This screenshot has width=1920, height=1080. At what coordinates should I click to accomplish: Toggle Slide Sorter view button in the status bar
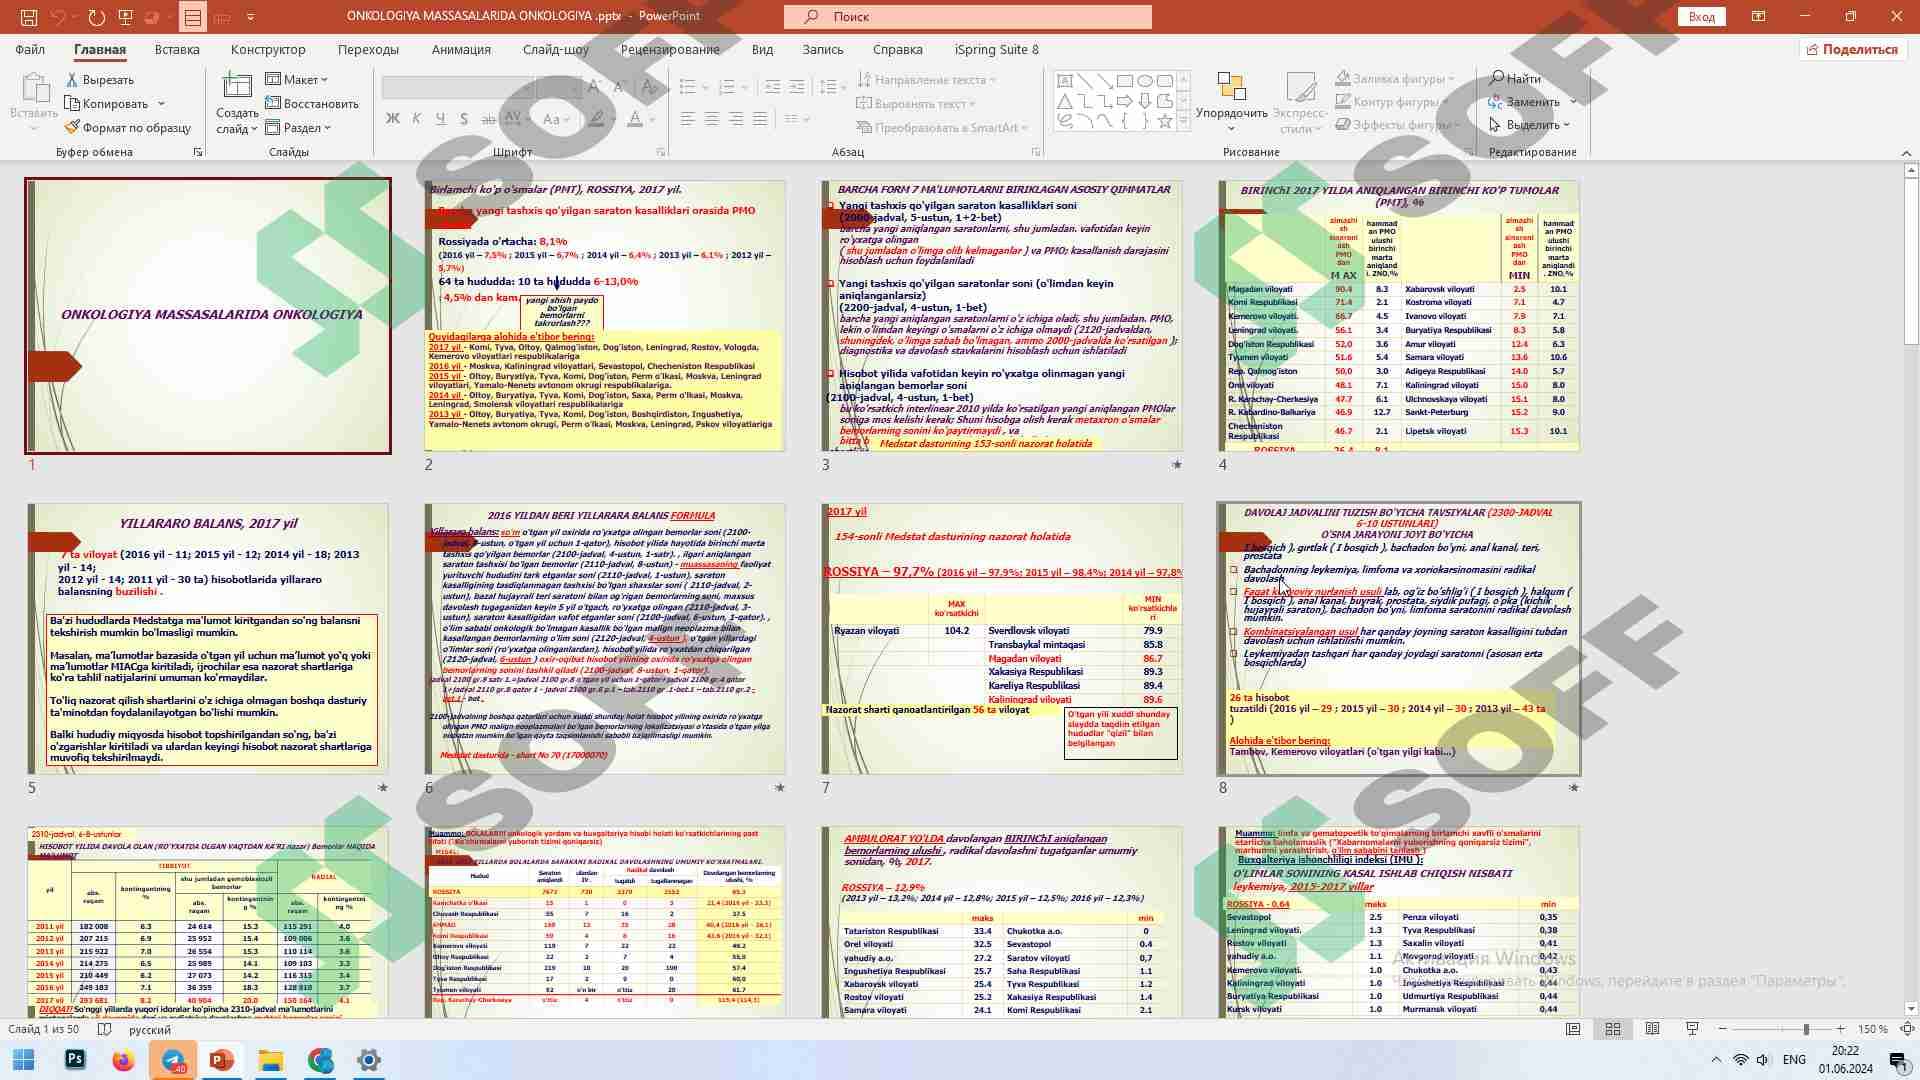(1613, 1029)
